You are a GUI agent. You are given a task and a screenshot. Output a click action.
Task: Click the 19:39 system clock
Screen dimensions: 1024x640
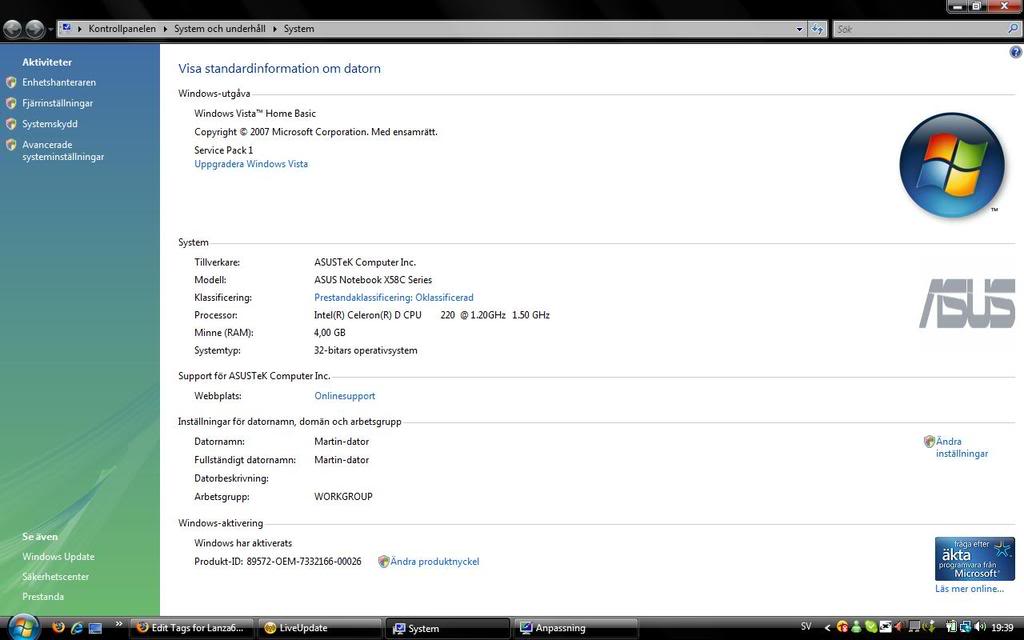[x=1002, y=628]
